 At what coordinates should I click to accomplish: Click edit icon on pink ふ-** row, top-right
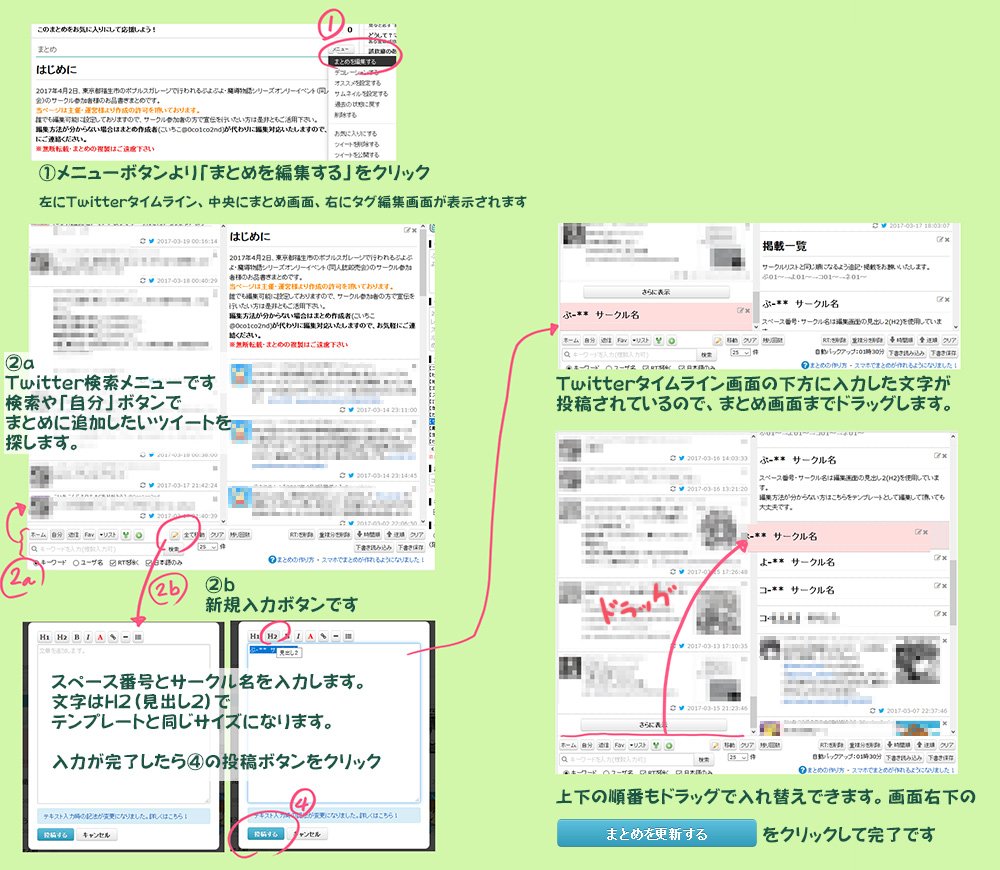[x=741, y=311]
